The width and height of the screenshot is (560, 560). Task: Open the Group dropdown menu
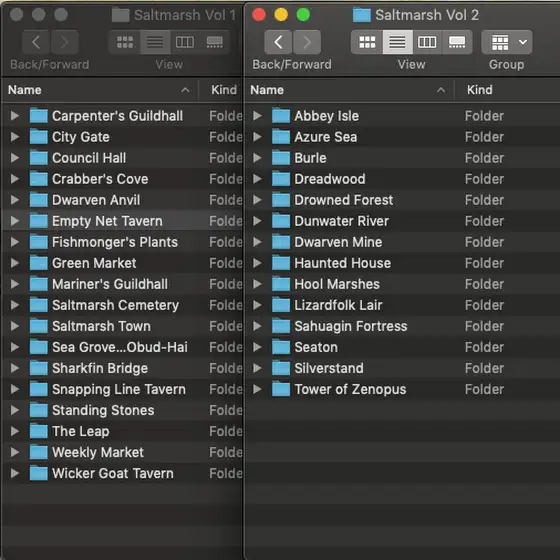click(x=506, y=42)
